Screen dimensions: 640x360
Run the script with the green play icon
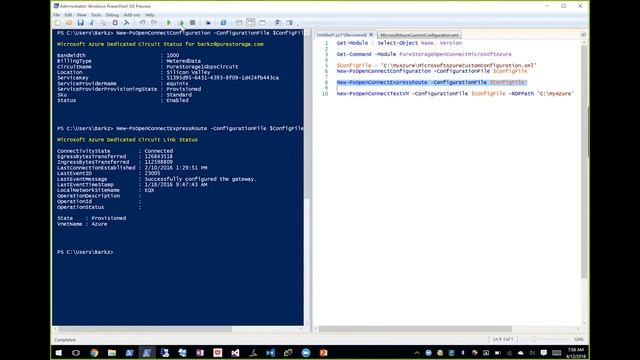169,23
